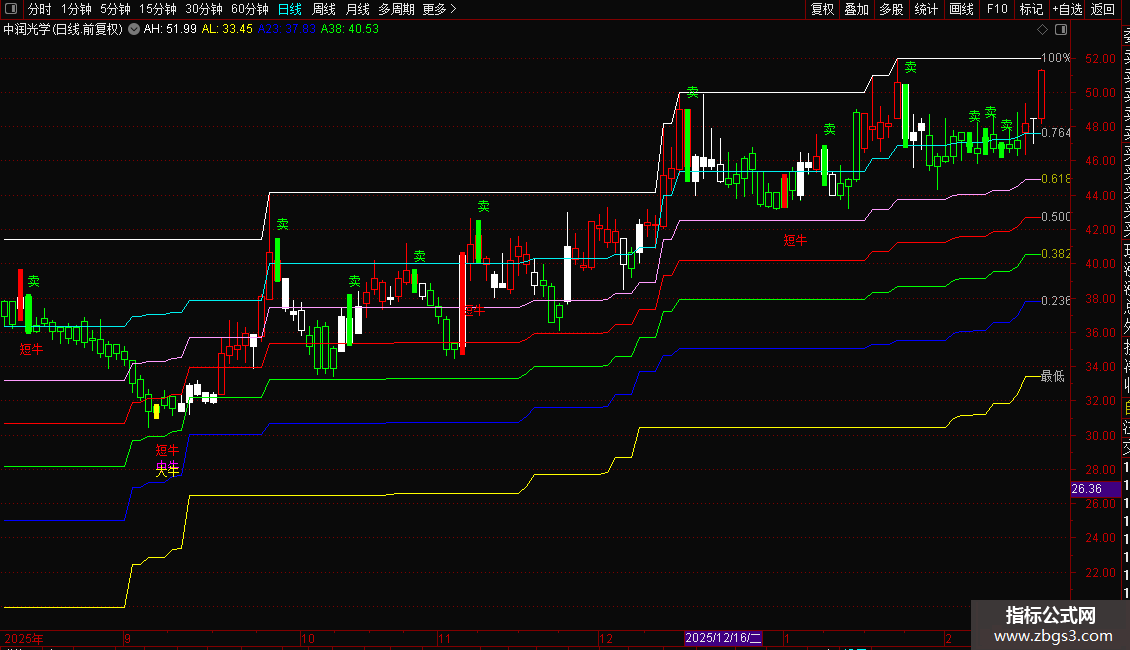Toggle the right info panel icon

point(1061,30)
